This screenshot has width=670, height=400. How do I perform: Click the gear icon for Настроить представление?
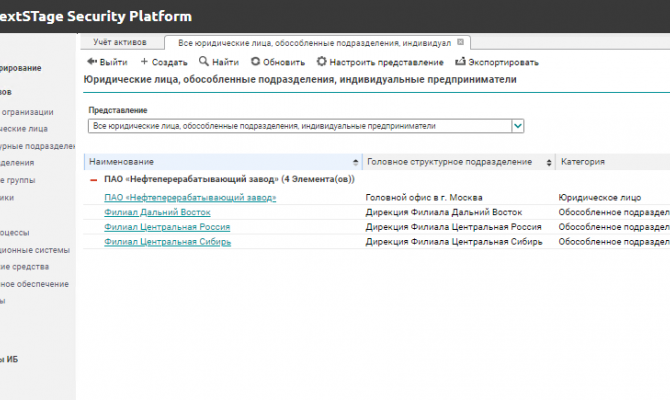(321, 62)
